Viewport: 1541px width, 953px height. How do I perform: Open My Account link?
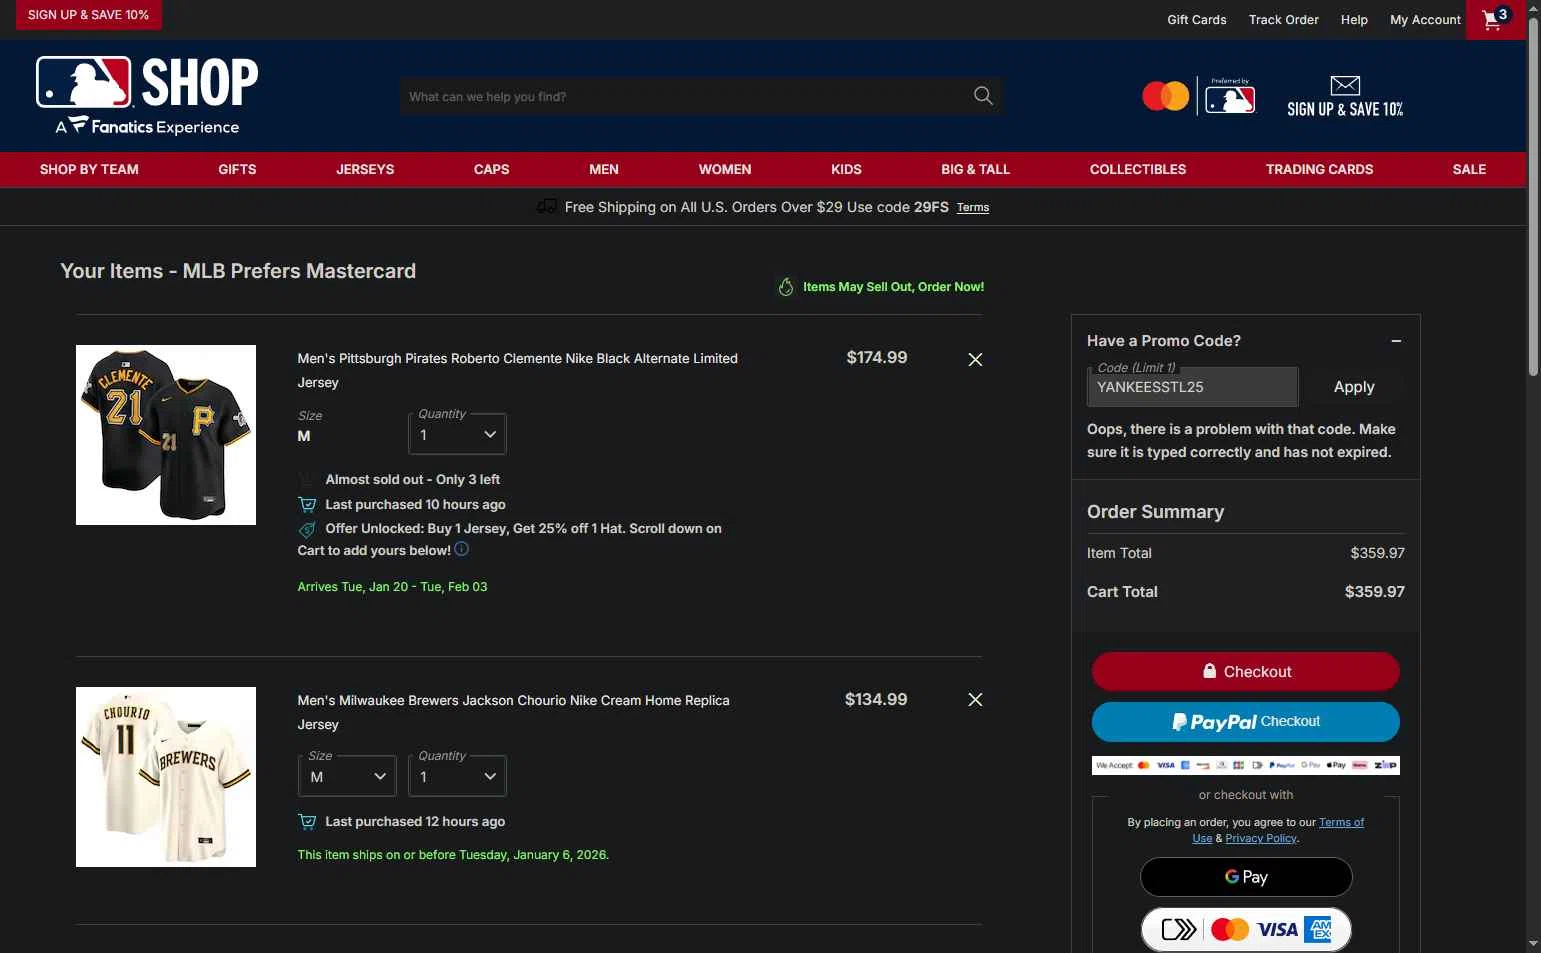pyautogui.click(x=1425, y=19)
